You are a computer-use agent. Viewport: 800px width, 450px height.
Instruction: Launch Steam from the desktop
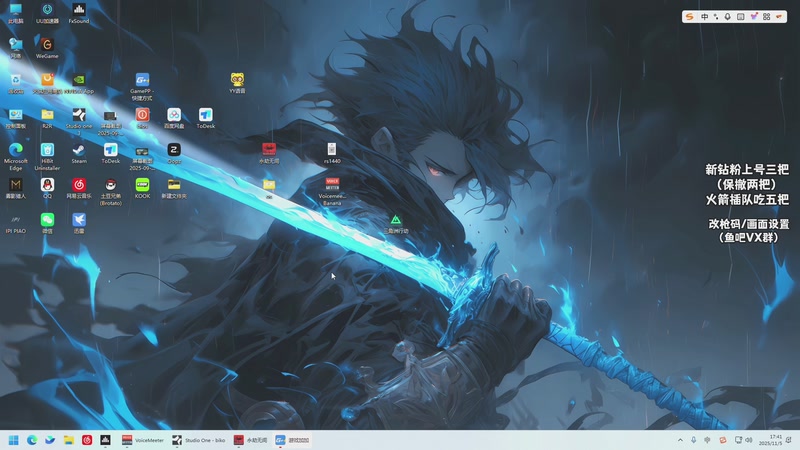[79, 154]
